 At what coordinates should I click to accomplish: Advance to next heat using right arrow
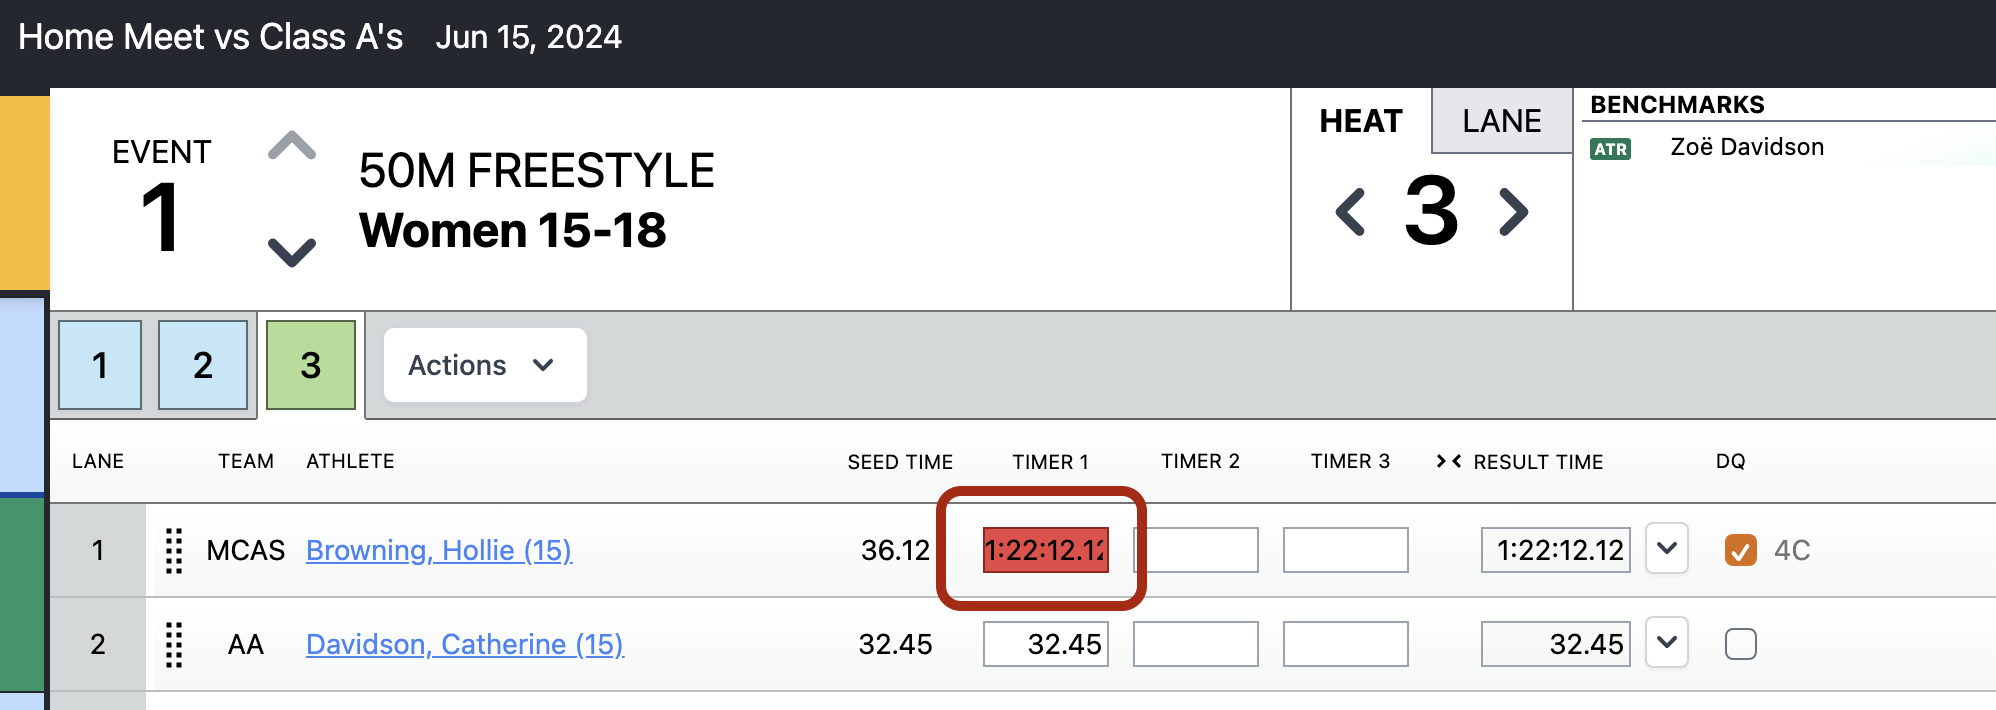[x=1514, y=212]
